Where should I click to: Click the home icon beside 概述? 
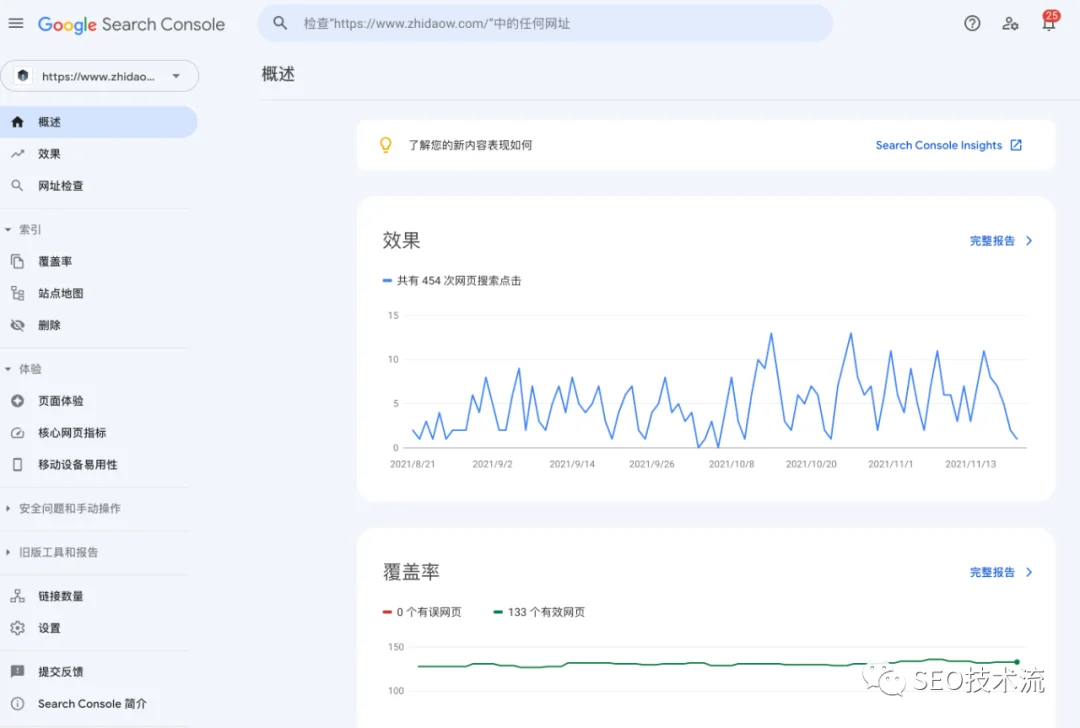pos(17,122)
